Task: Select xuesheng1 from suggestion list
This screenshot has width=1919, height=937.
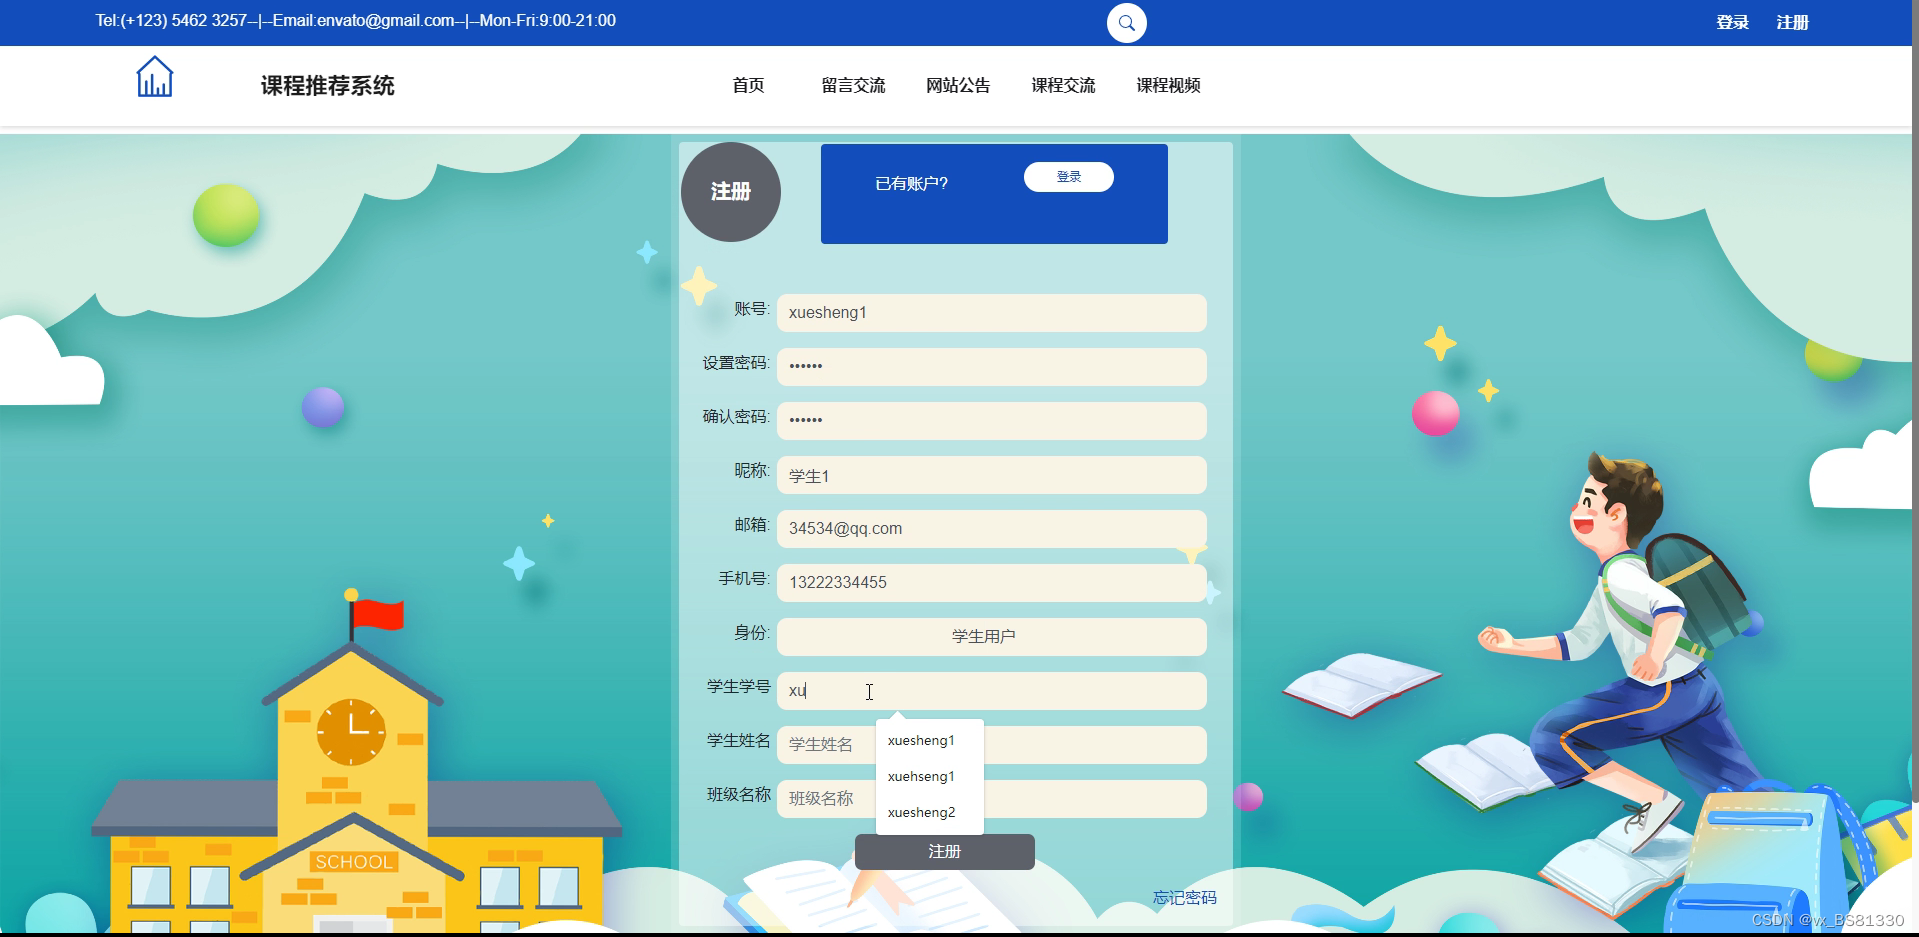Action: (x=930, y=741)
